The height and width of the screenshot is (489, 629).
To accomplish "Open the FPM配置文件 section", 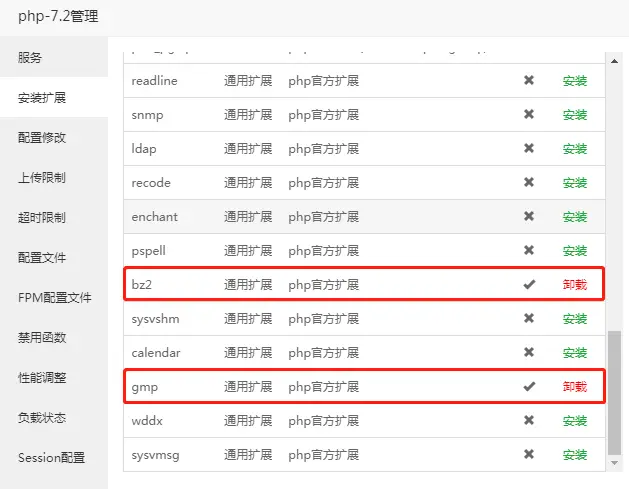I will pos(54,297).
